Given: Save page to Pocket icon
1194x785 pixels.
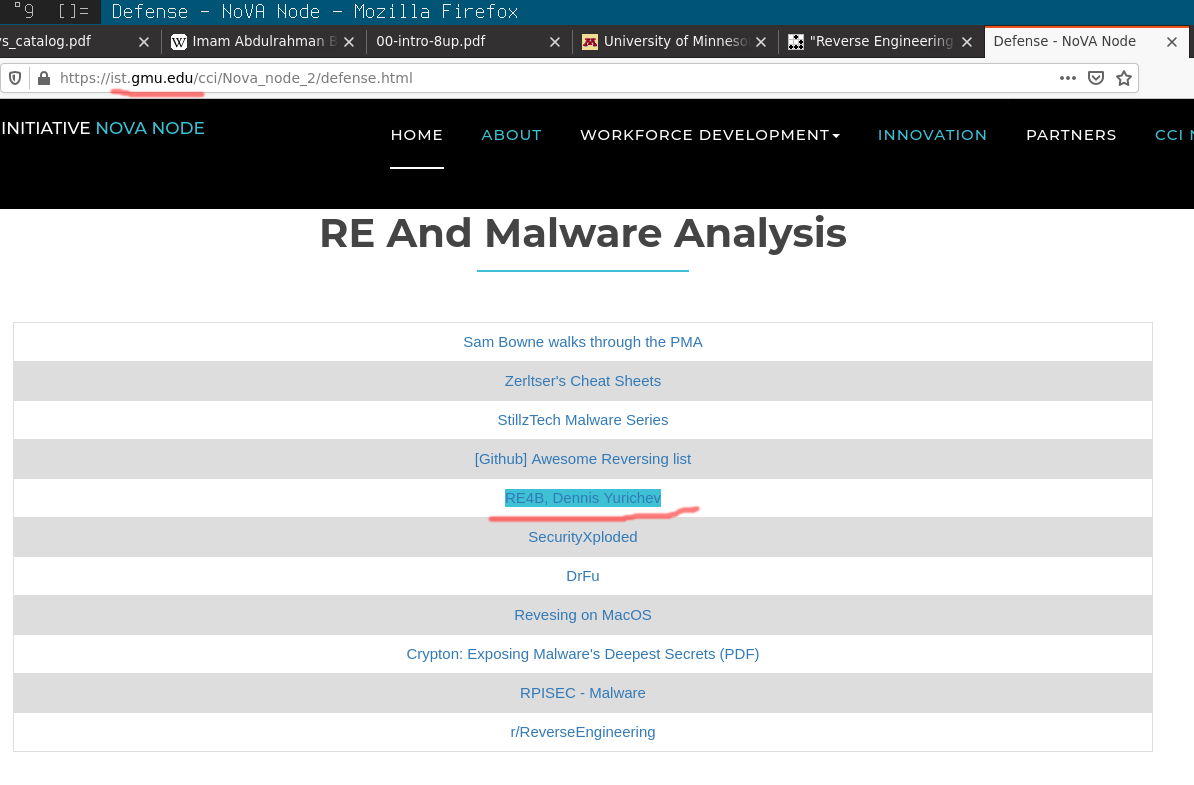Looking at the screenshot, I should pyautogui.click(x=1096, y=78).
